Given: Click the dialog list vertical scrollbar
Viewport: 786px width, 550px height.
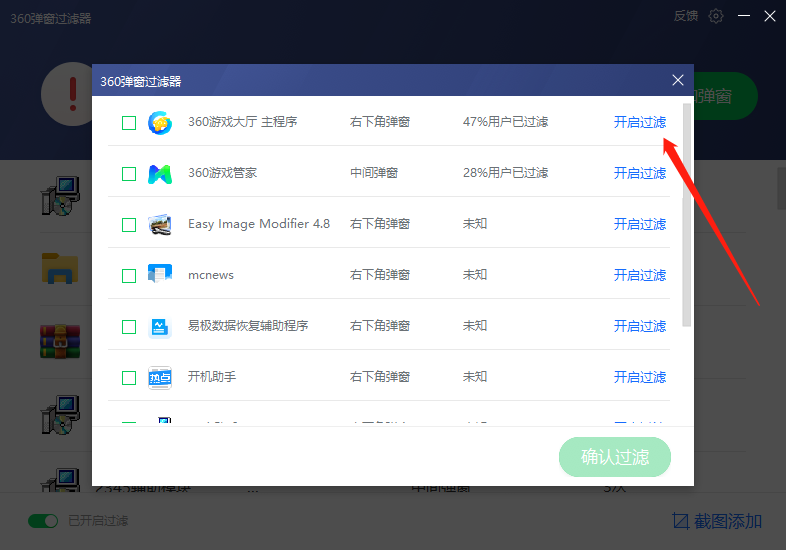Looking at the screenshot, I should point(686,215).
